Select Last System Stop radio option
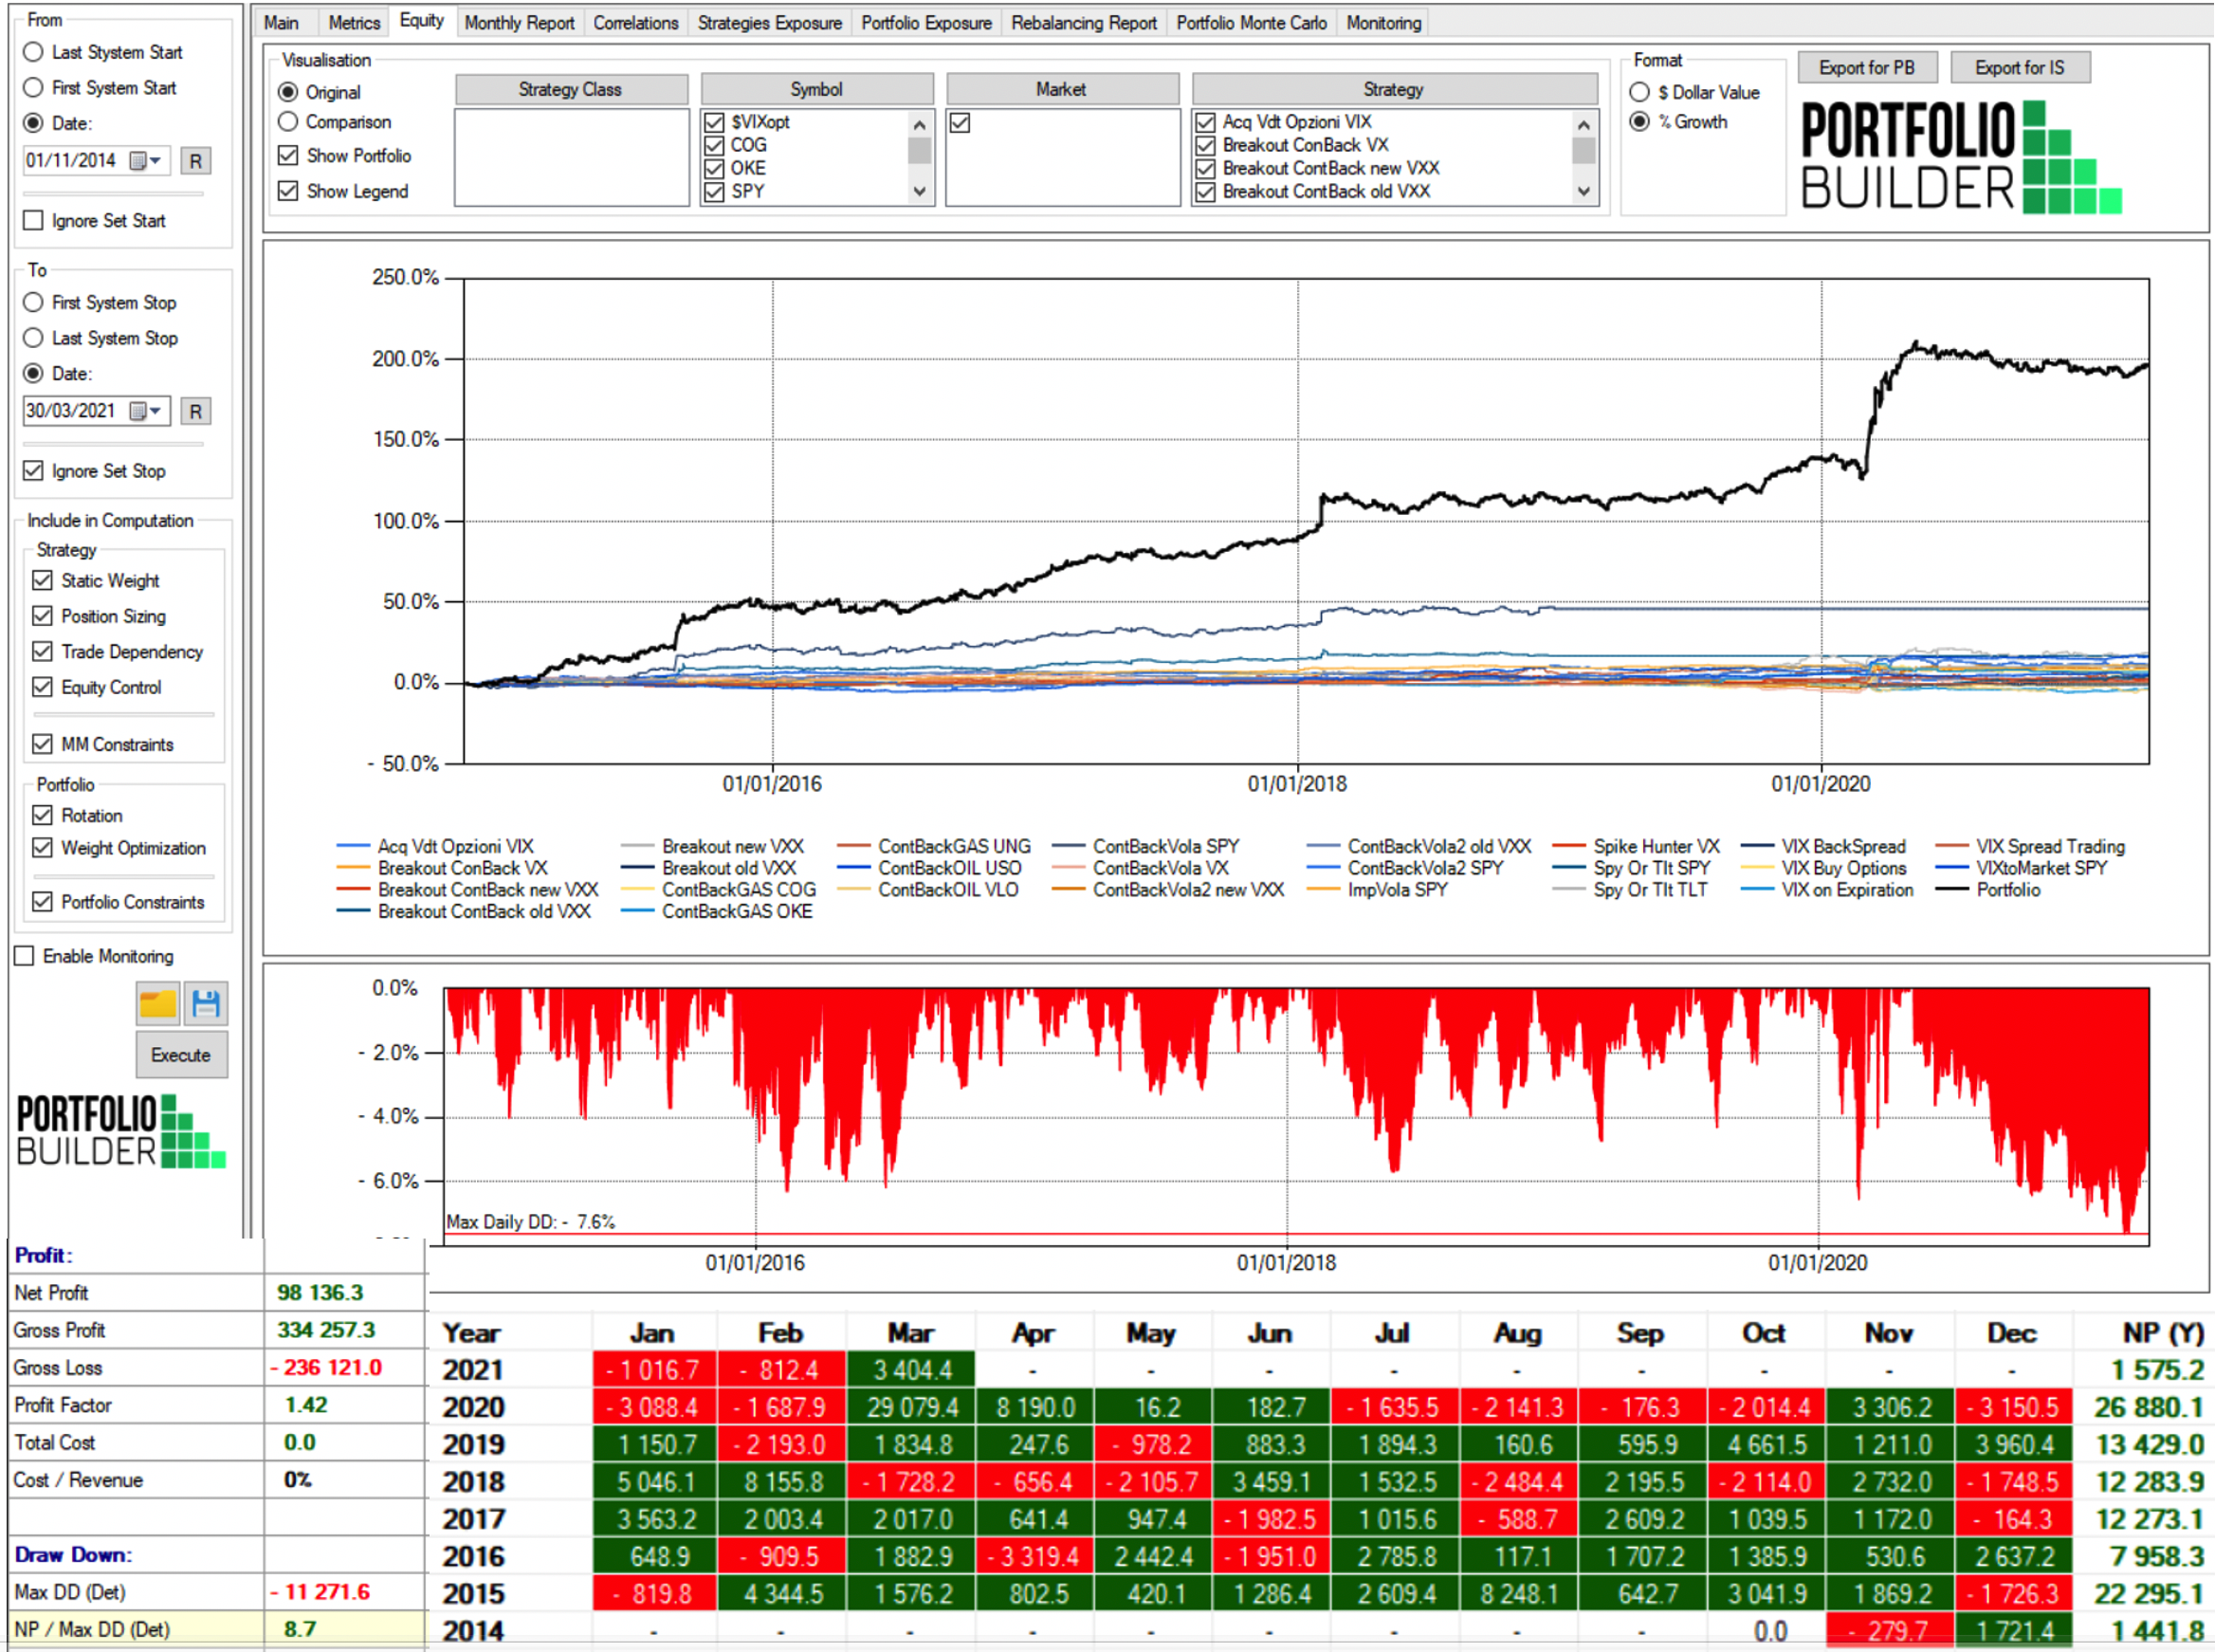Screen dimensions: 2215x1652 click(x=33, y=338)
